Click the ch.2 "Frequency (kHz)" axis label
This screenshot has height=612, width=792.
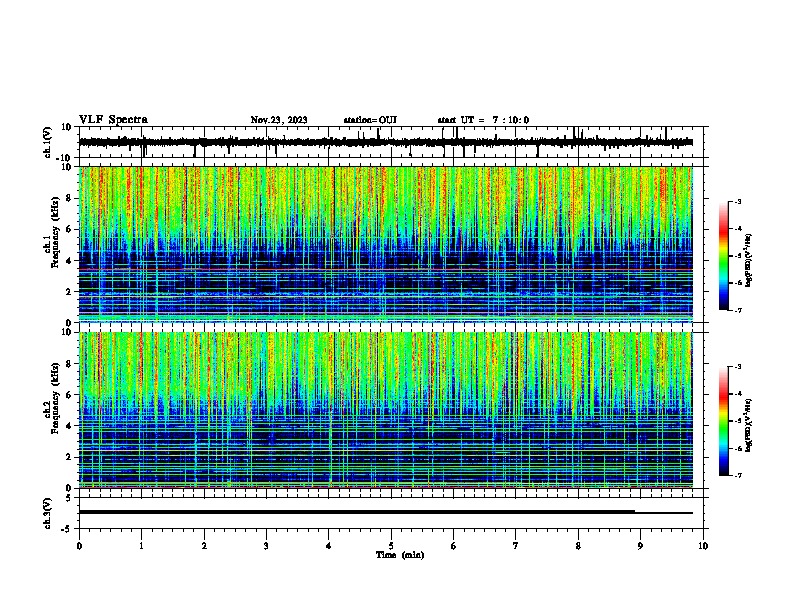pyautogui.click(x=56, y=398)
